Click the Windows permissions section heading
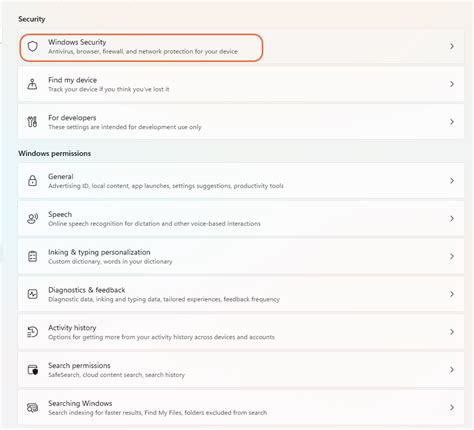This screenshot has width=474, height=430. click(55, 153)
